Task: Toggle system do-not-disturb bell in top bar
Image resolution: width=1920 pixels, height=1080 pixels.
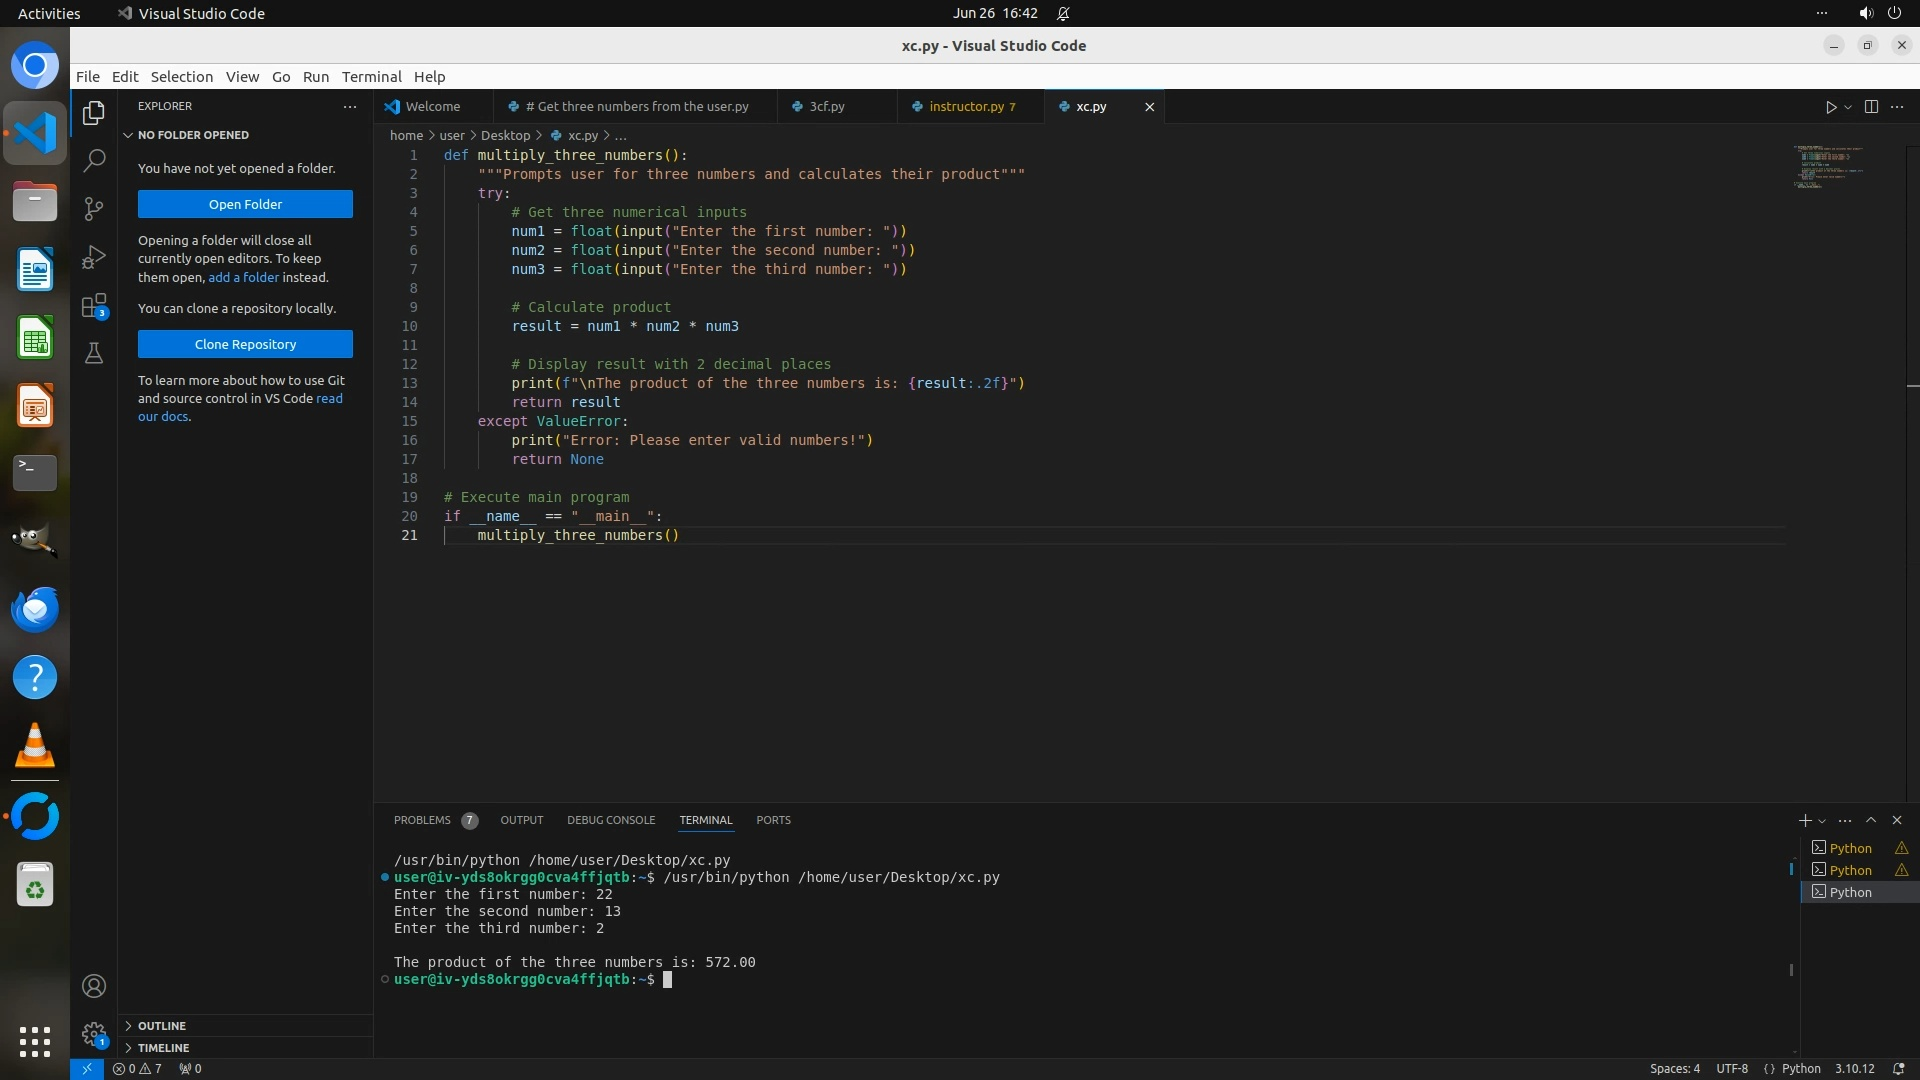Action: coord(1063,14)
